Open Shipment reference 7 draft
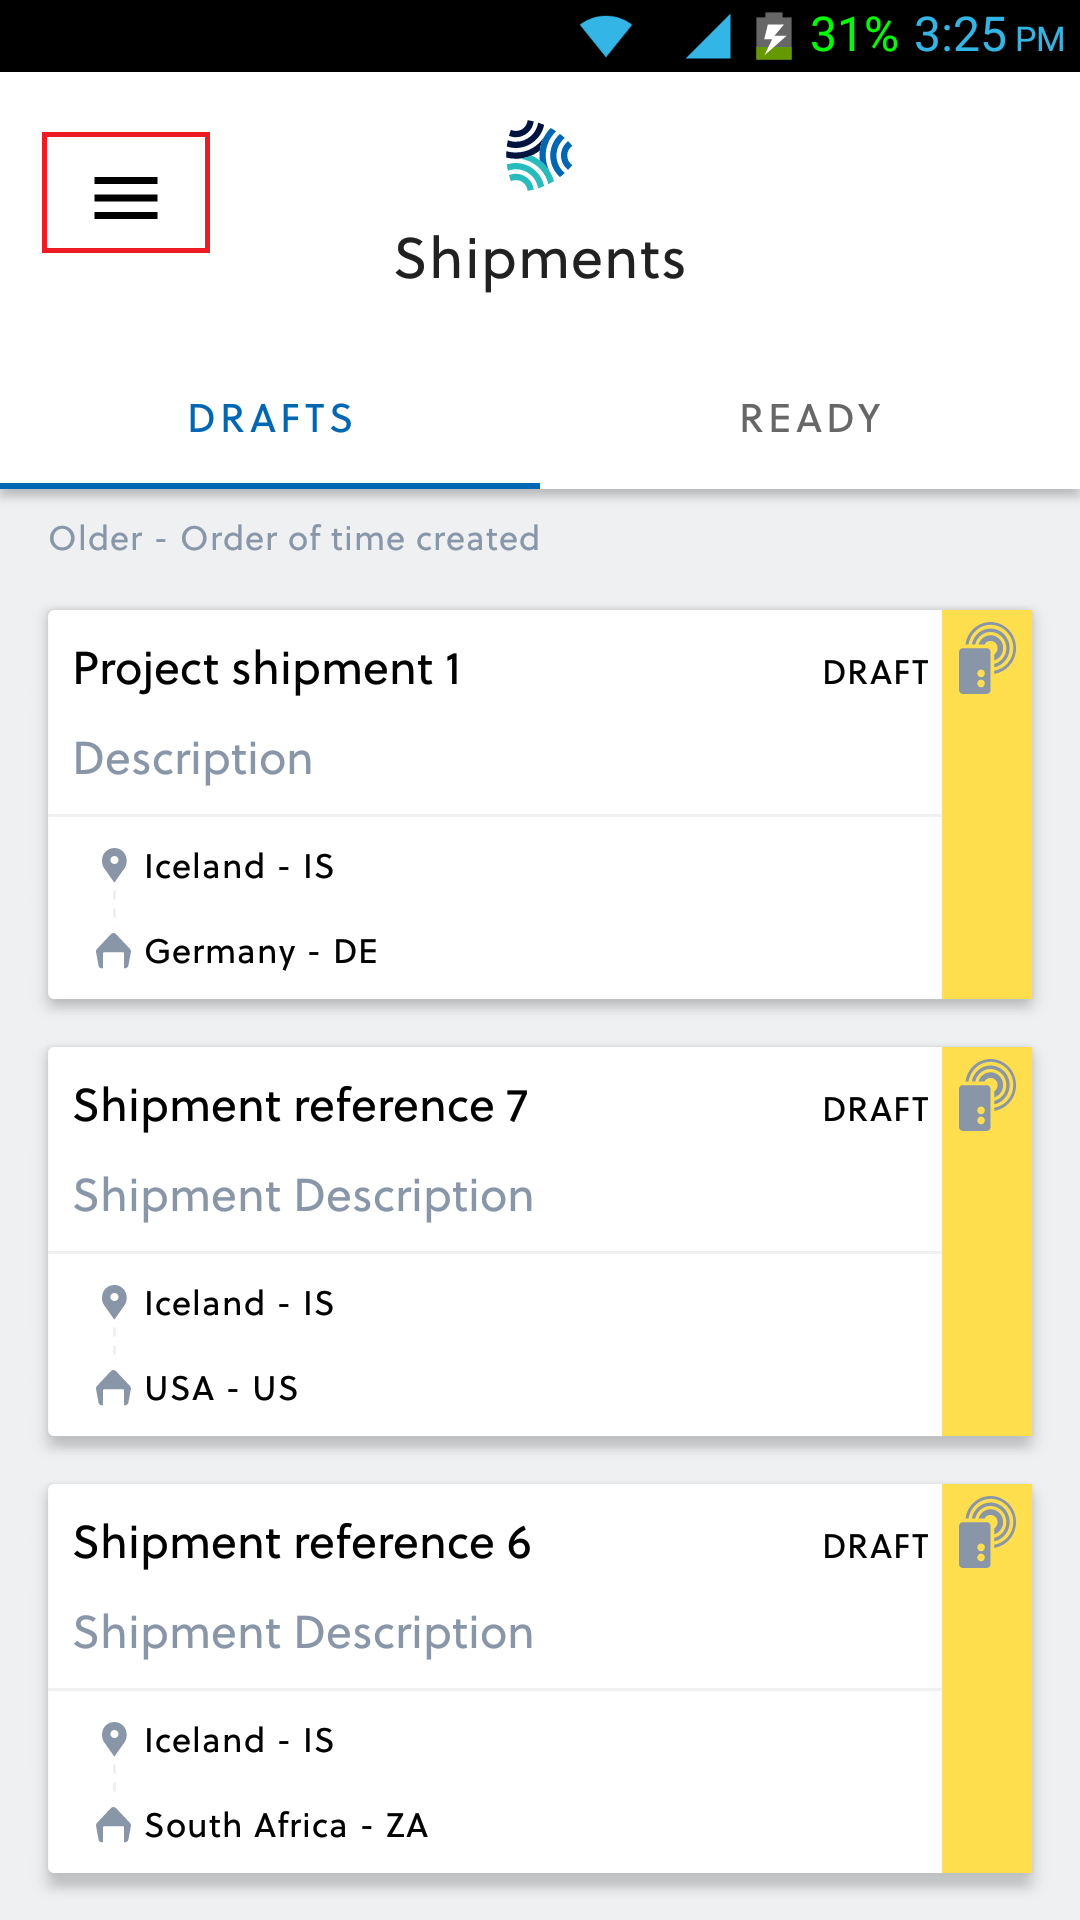The width and height of the screenshot is (1080, 1920). 495,1241
